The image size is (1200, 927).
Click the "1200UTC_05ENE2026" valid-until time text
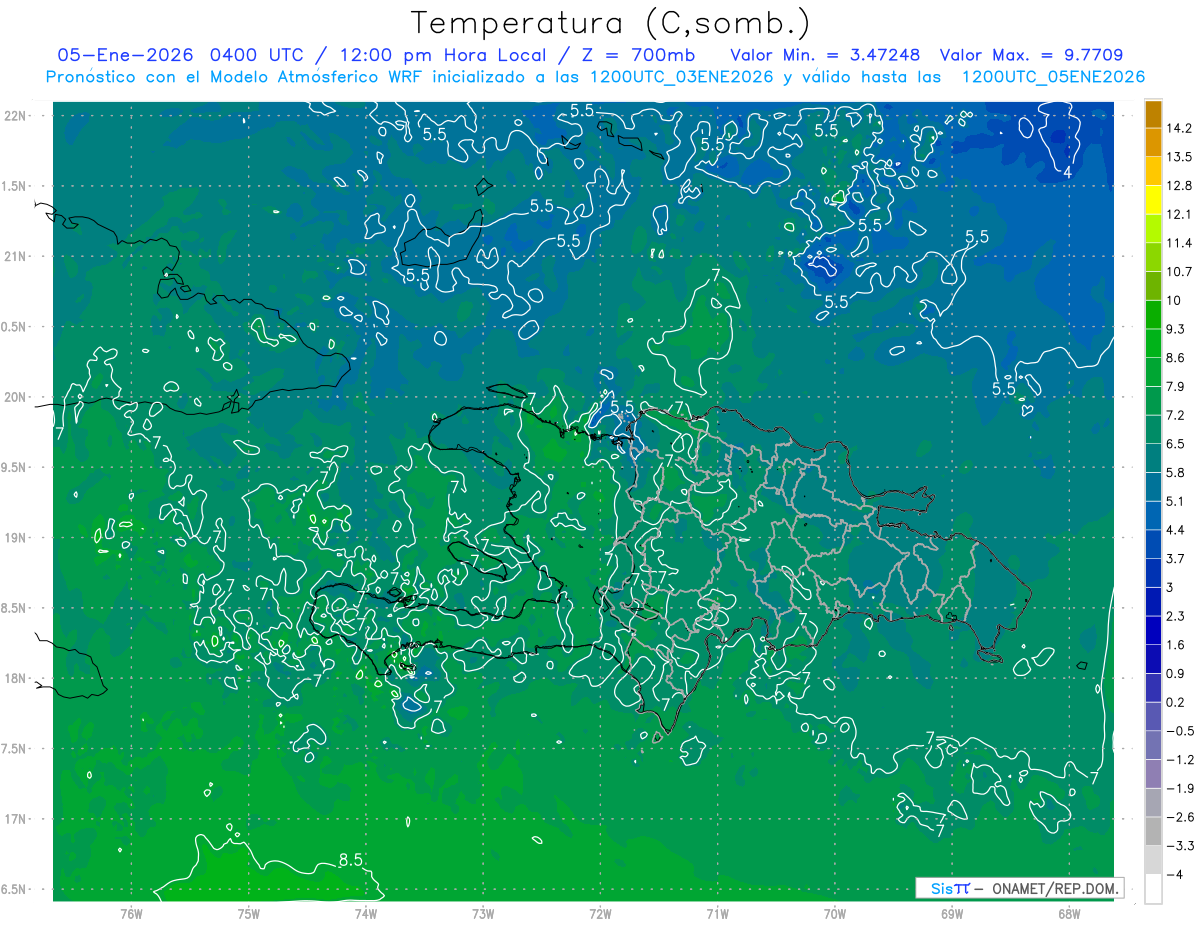point(1053,77)
